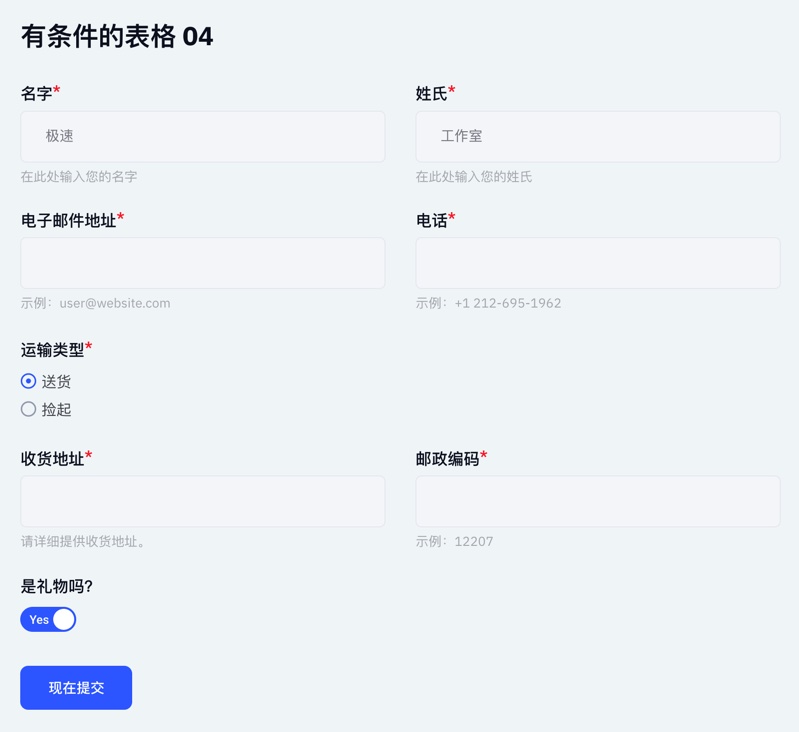
Task: Click the 有条件的表格 04 heading
Action: coord(117,37)
